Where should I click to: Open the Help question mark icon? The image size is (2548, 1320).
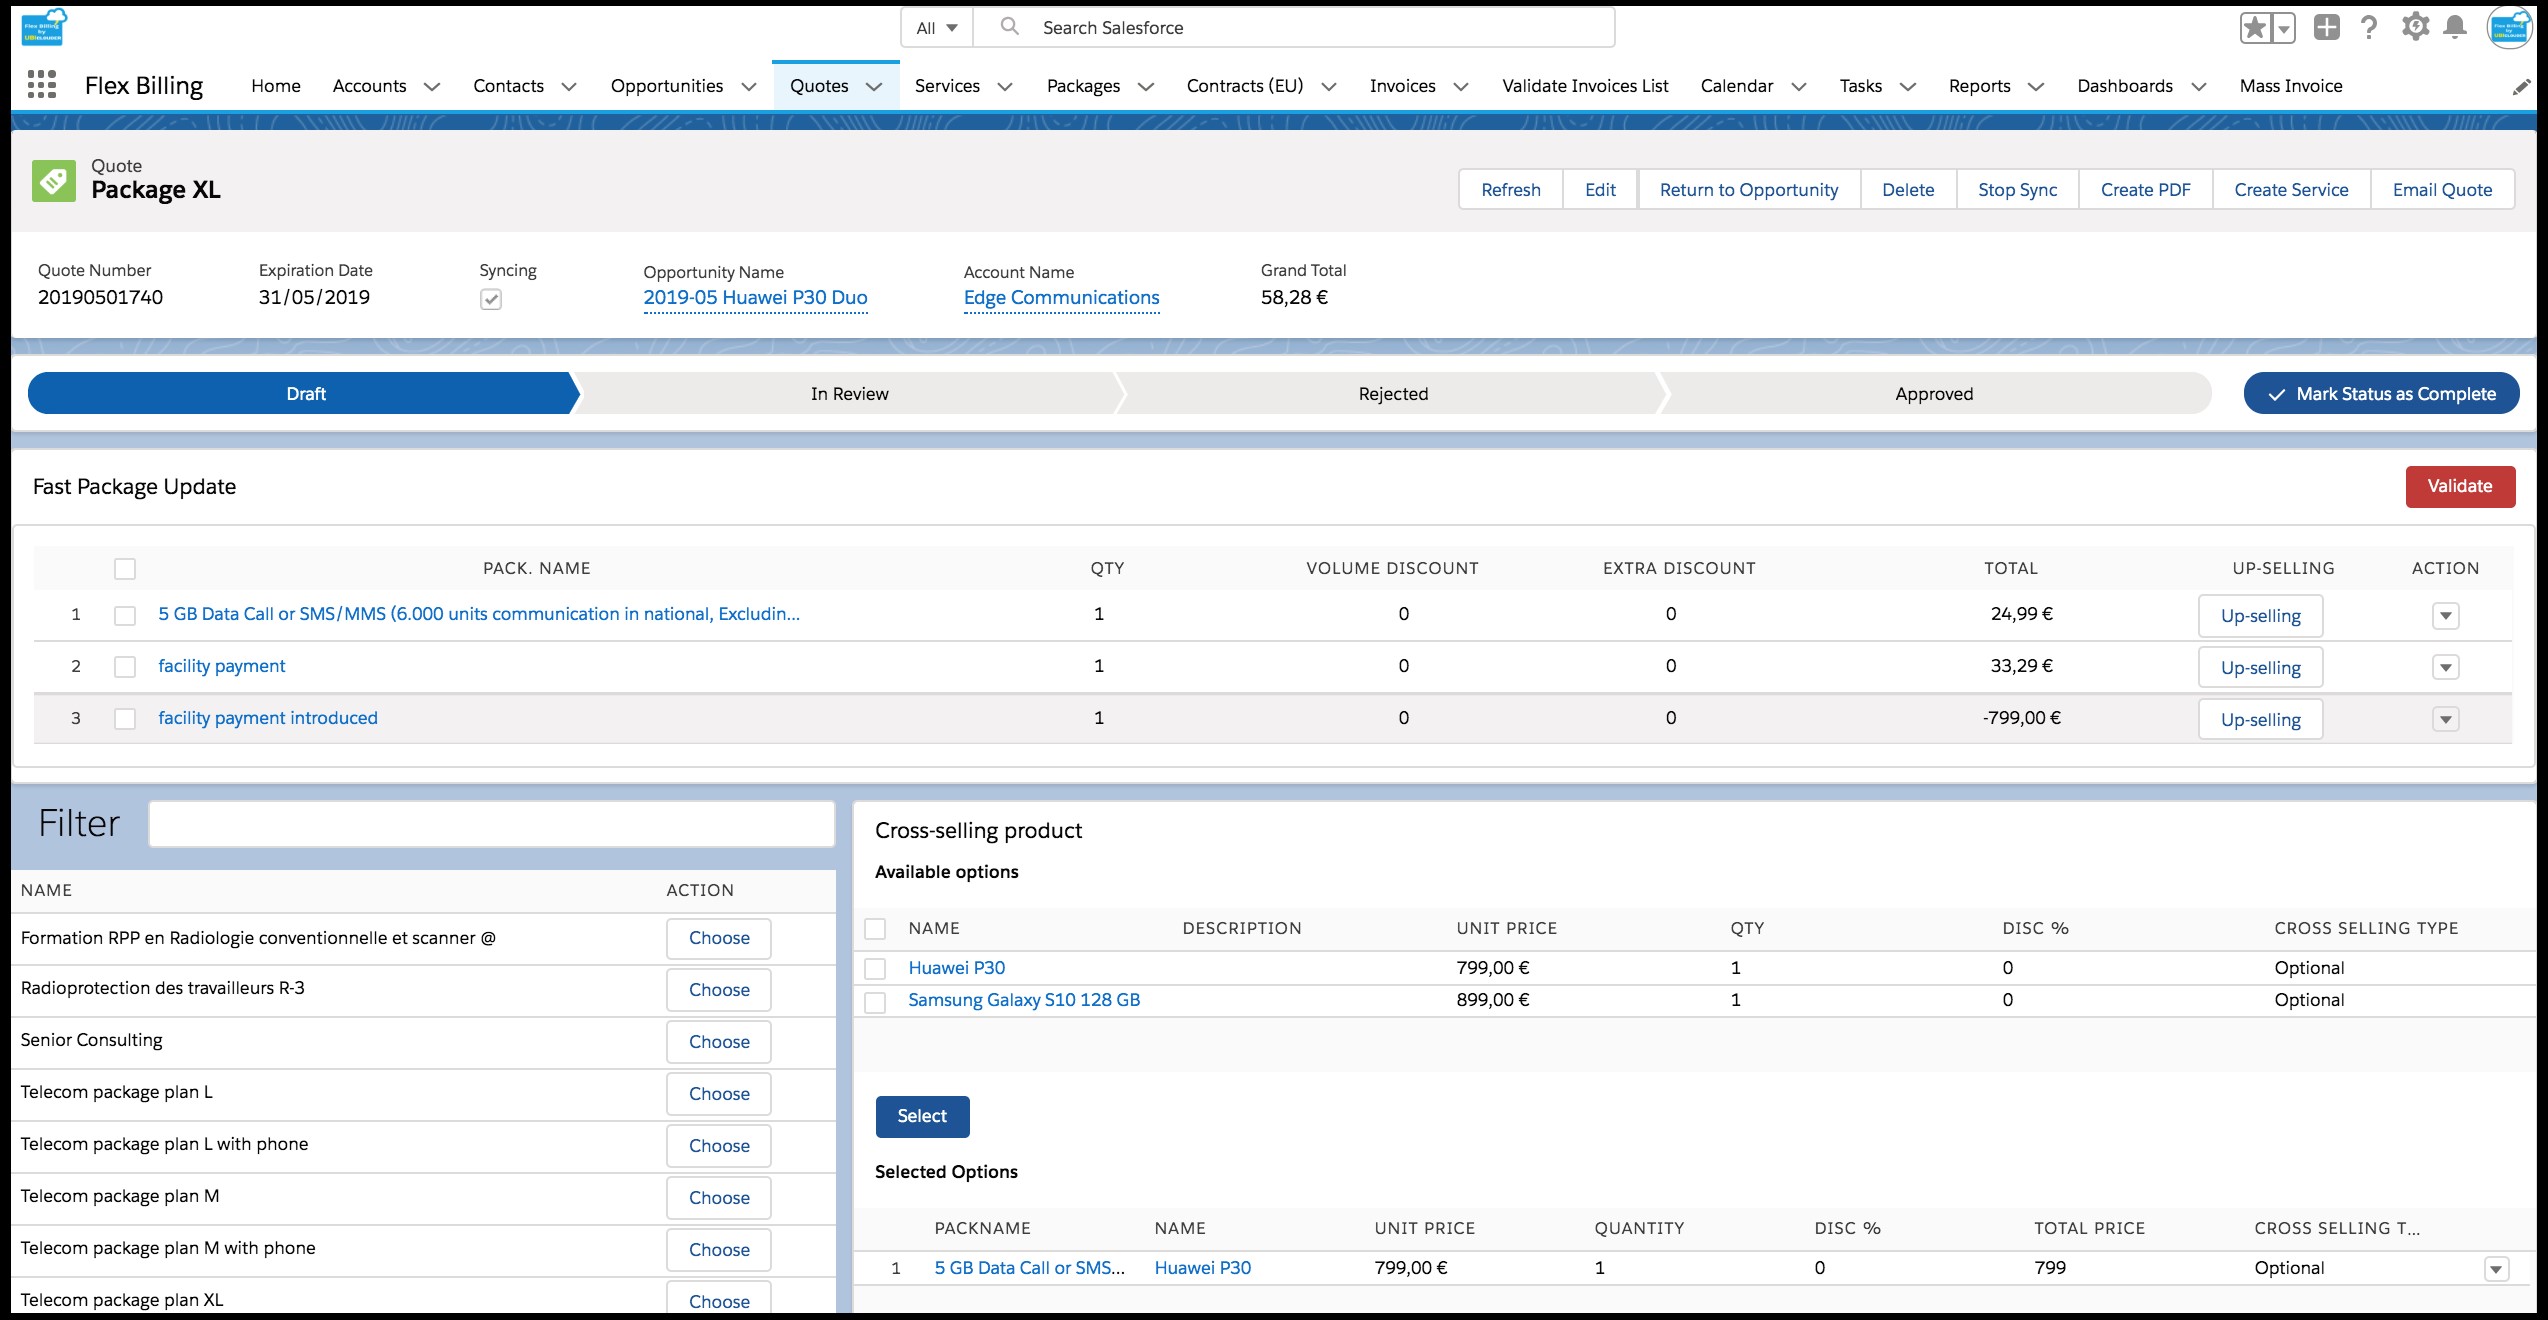point(2368,27)
